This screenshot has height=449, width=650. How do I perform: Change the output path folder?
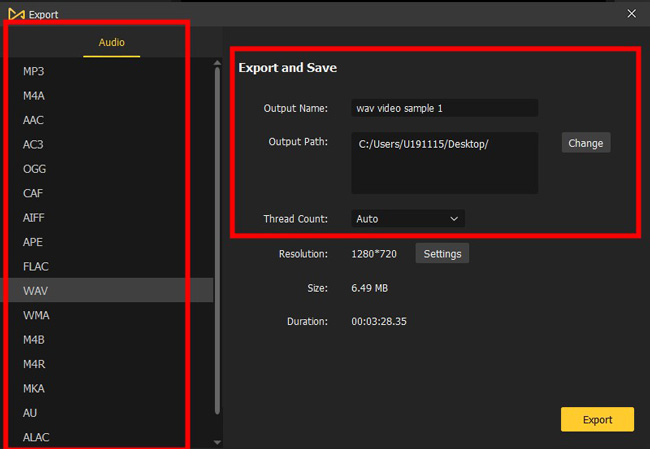pyautogui.click(x=586, y=143)
